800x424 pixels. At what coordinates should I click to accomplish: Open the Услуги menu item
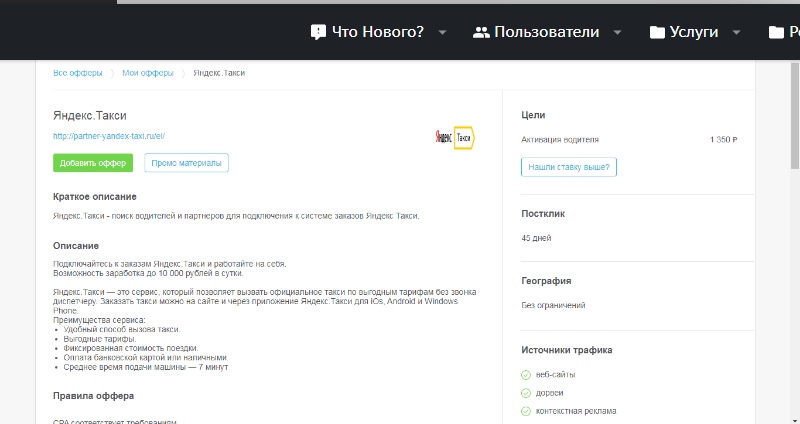[696, 32]
